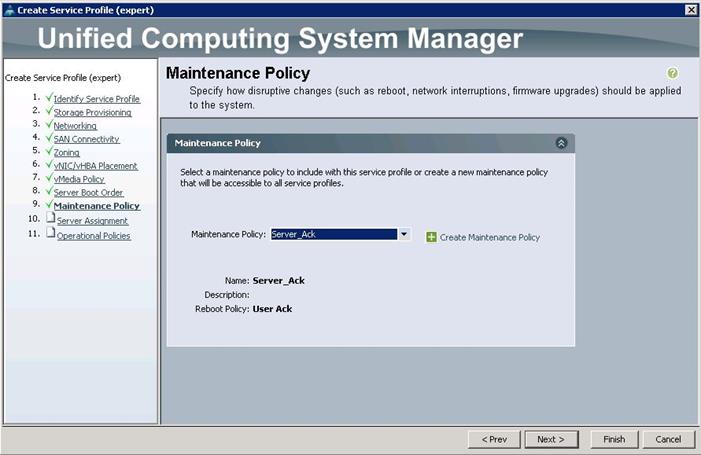This screenshot has width=701, height=455.
Task: Click the Description label
Action: (x=227, y=295)
